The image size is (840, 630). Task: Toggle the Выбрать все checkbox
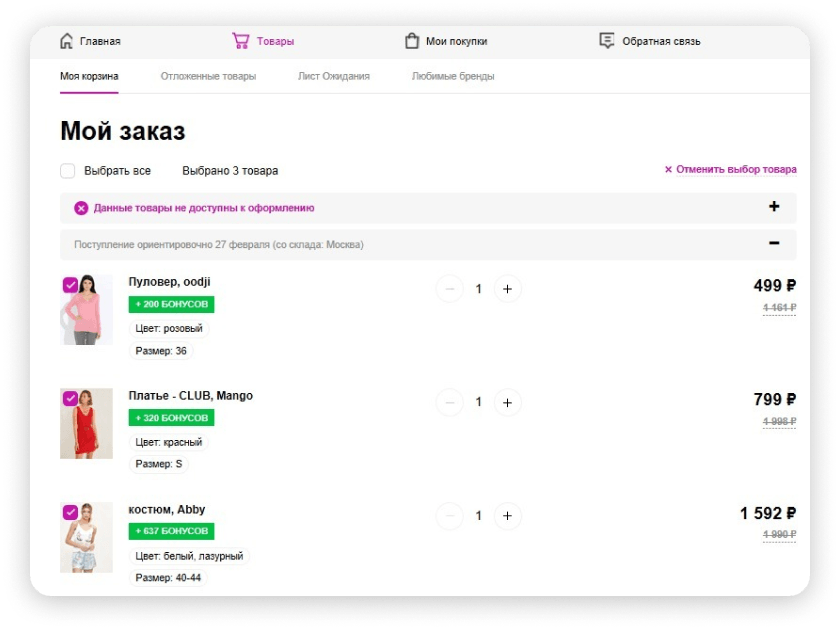pyautogui.click(x=68, y=171)
